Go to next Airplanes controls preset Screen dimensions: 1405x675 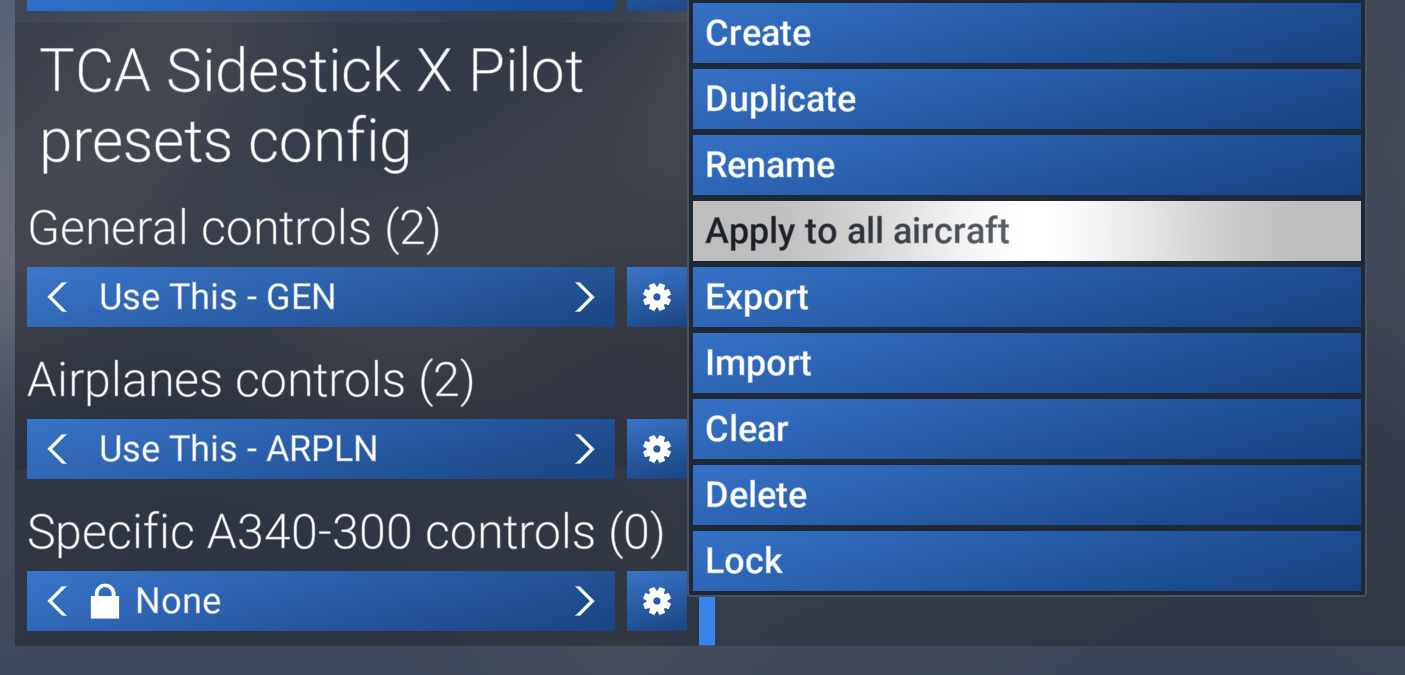coord(585,449)
